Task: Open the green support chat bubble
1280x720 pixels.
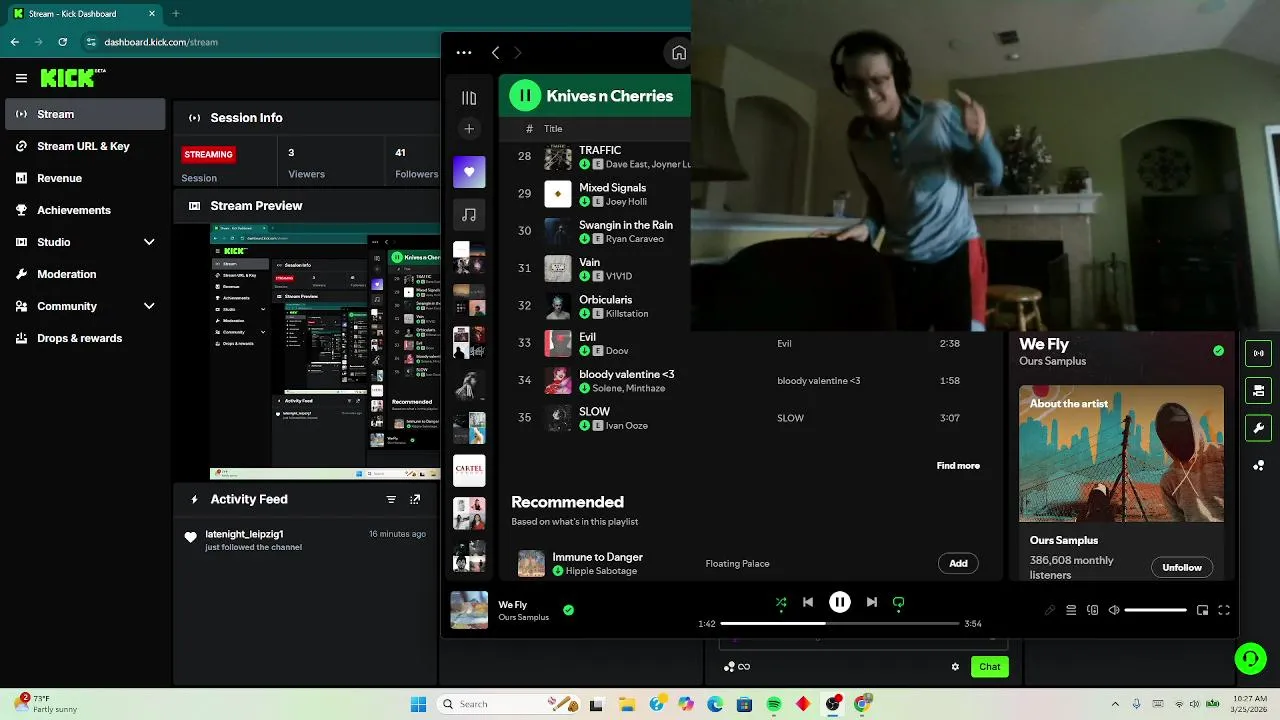Action: (1250, 658)
